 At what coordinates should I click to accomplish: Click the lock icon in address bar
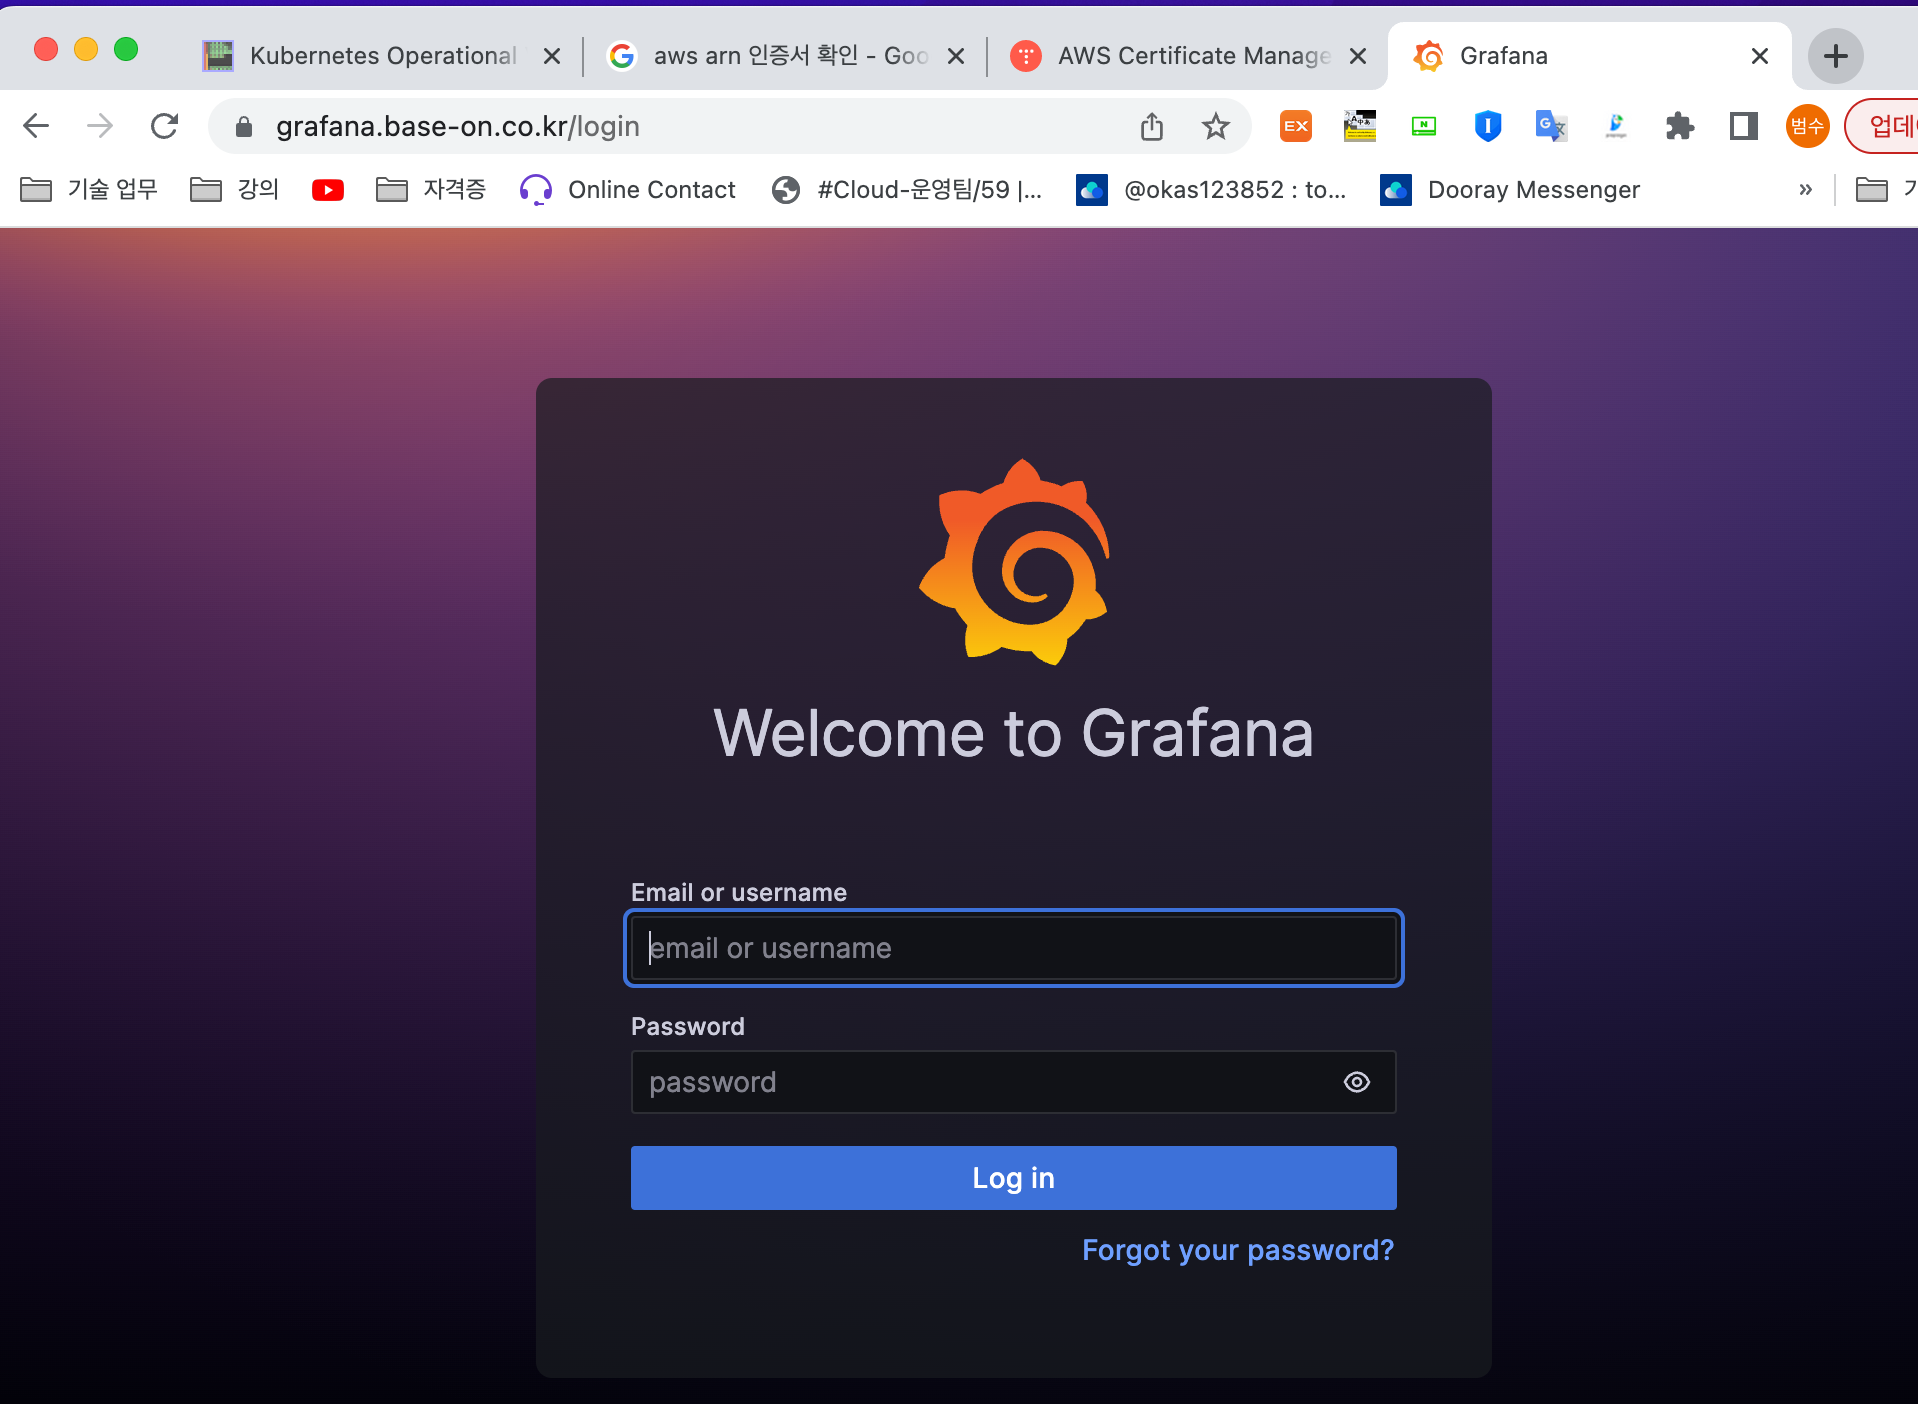click(244, 126)
